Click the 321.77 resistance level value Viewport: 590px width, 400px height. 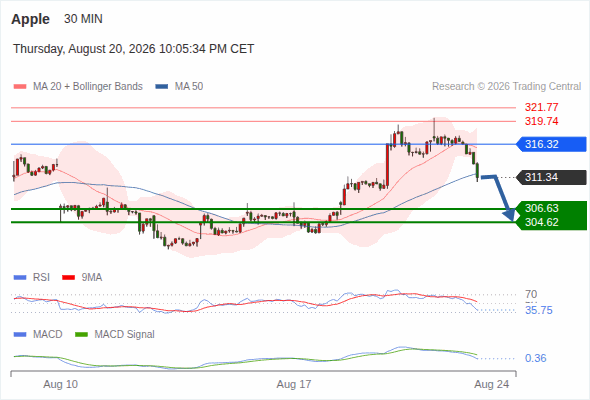click(541, 107)
